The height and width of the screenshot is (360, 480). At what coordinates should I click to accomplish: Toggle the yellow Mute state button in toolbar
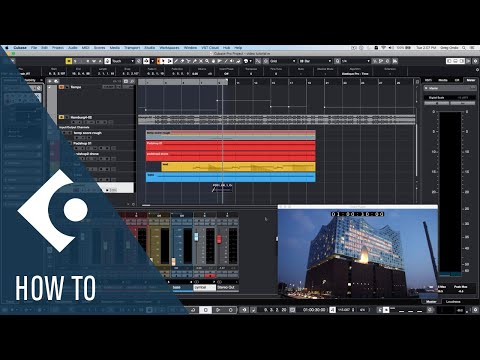tap(69, 61)
